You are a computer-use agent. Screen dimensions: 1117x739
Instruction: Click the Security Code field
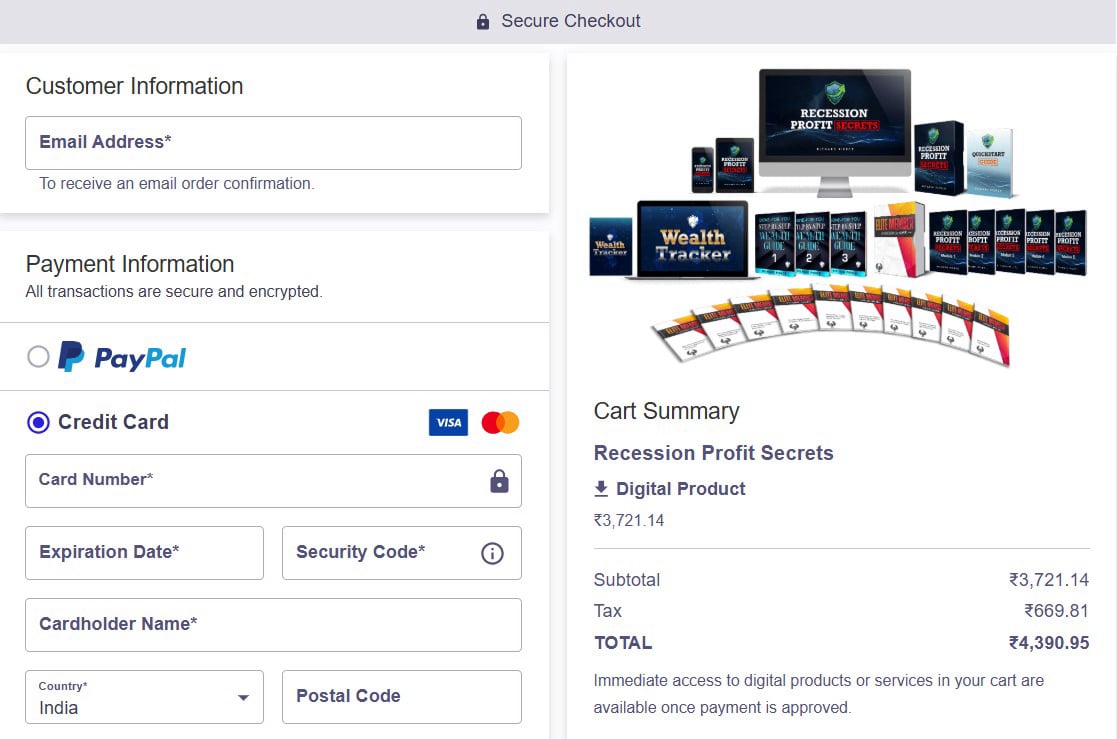coord(380,553)
